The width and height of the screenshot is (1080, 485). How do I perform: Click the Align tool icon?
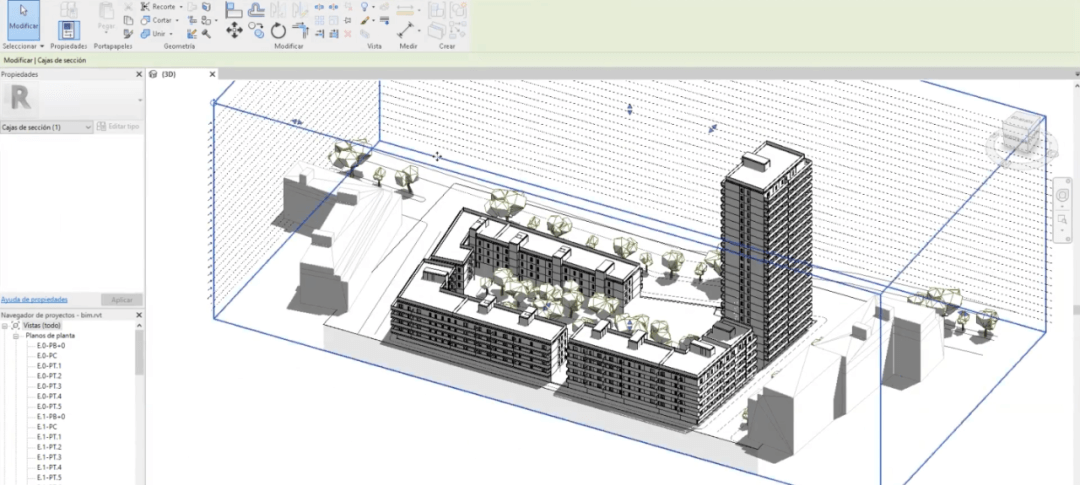pyautogui.click(x=233, y=10)
